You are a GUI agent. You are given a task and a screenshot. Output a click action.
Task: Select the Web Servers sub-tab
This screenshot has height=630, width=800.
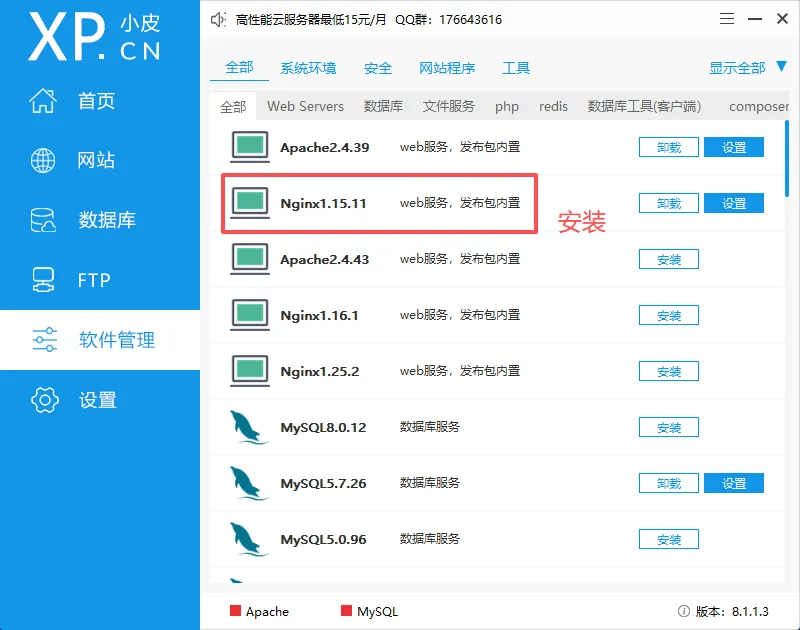coord(305,106)
